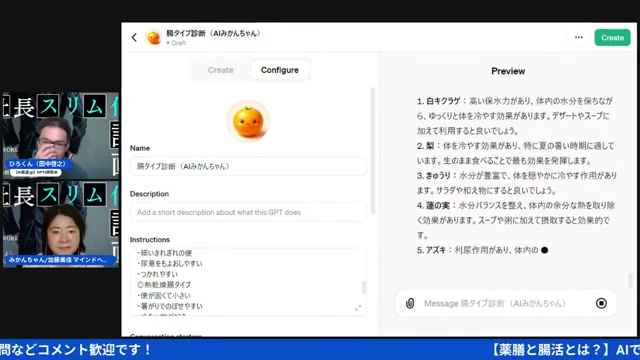The width and height of the screenshot is (640, 360).
Task: Click the orange mandarin profile image
Action: point(248,121)
